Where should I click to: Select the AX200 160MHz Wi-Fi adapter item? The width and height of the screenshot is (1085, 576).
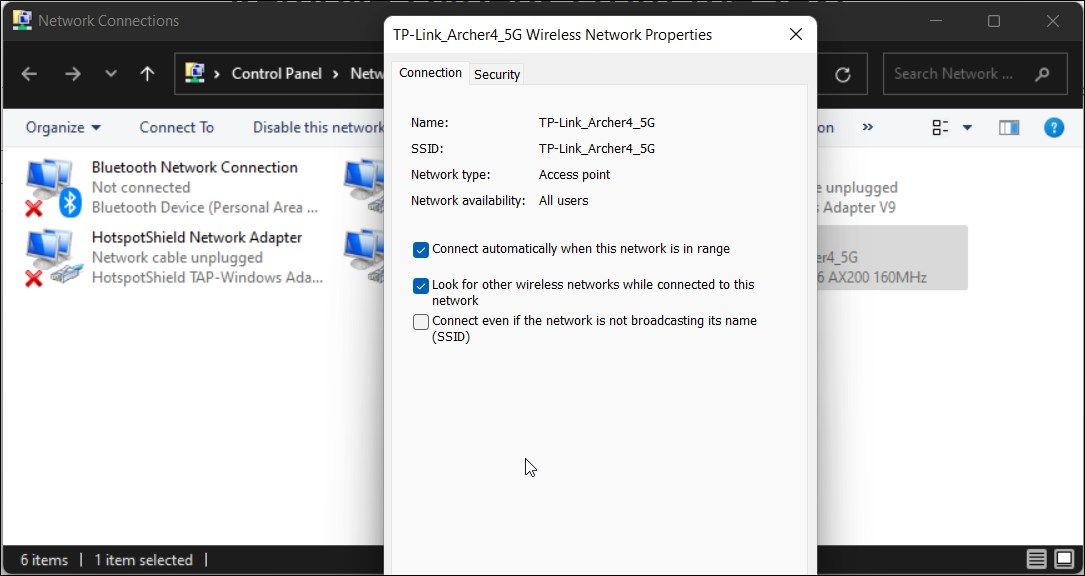pyautogui.click(x=891, y=258)
